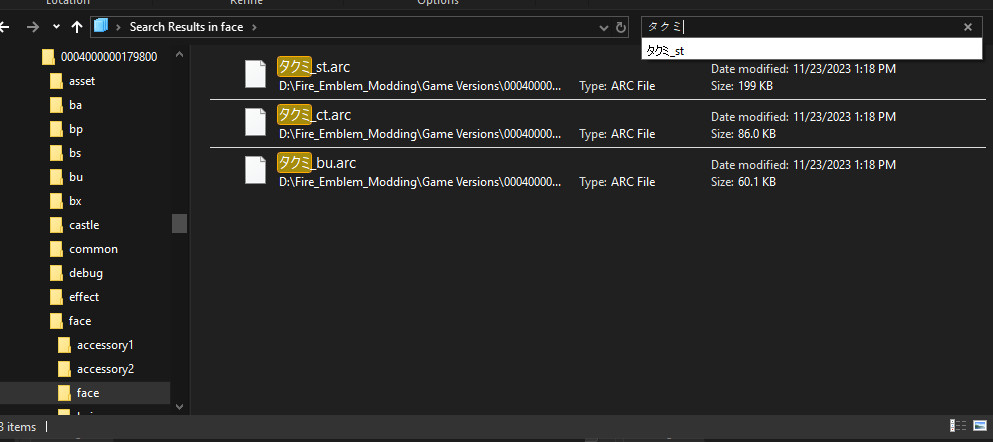Switch to details view in status bar
The height and width of the screenshot is (442, 993).
(959, 426)
